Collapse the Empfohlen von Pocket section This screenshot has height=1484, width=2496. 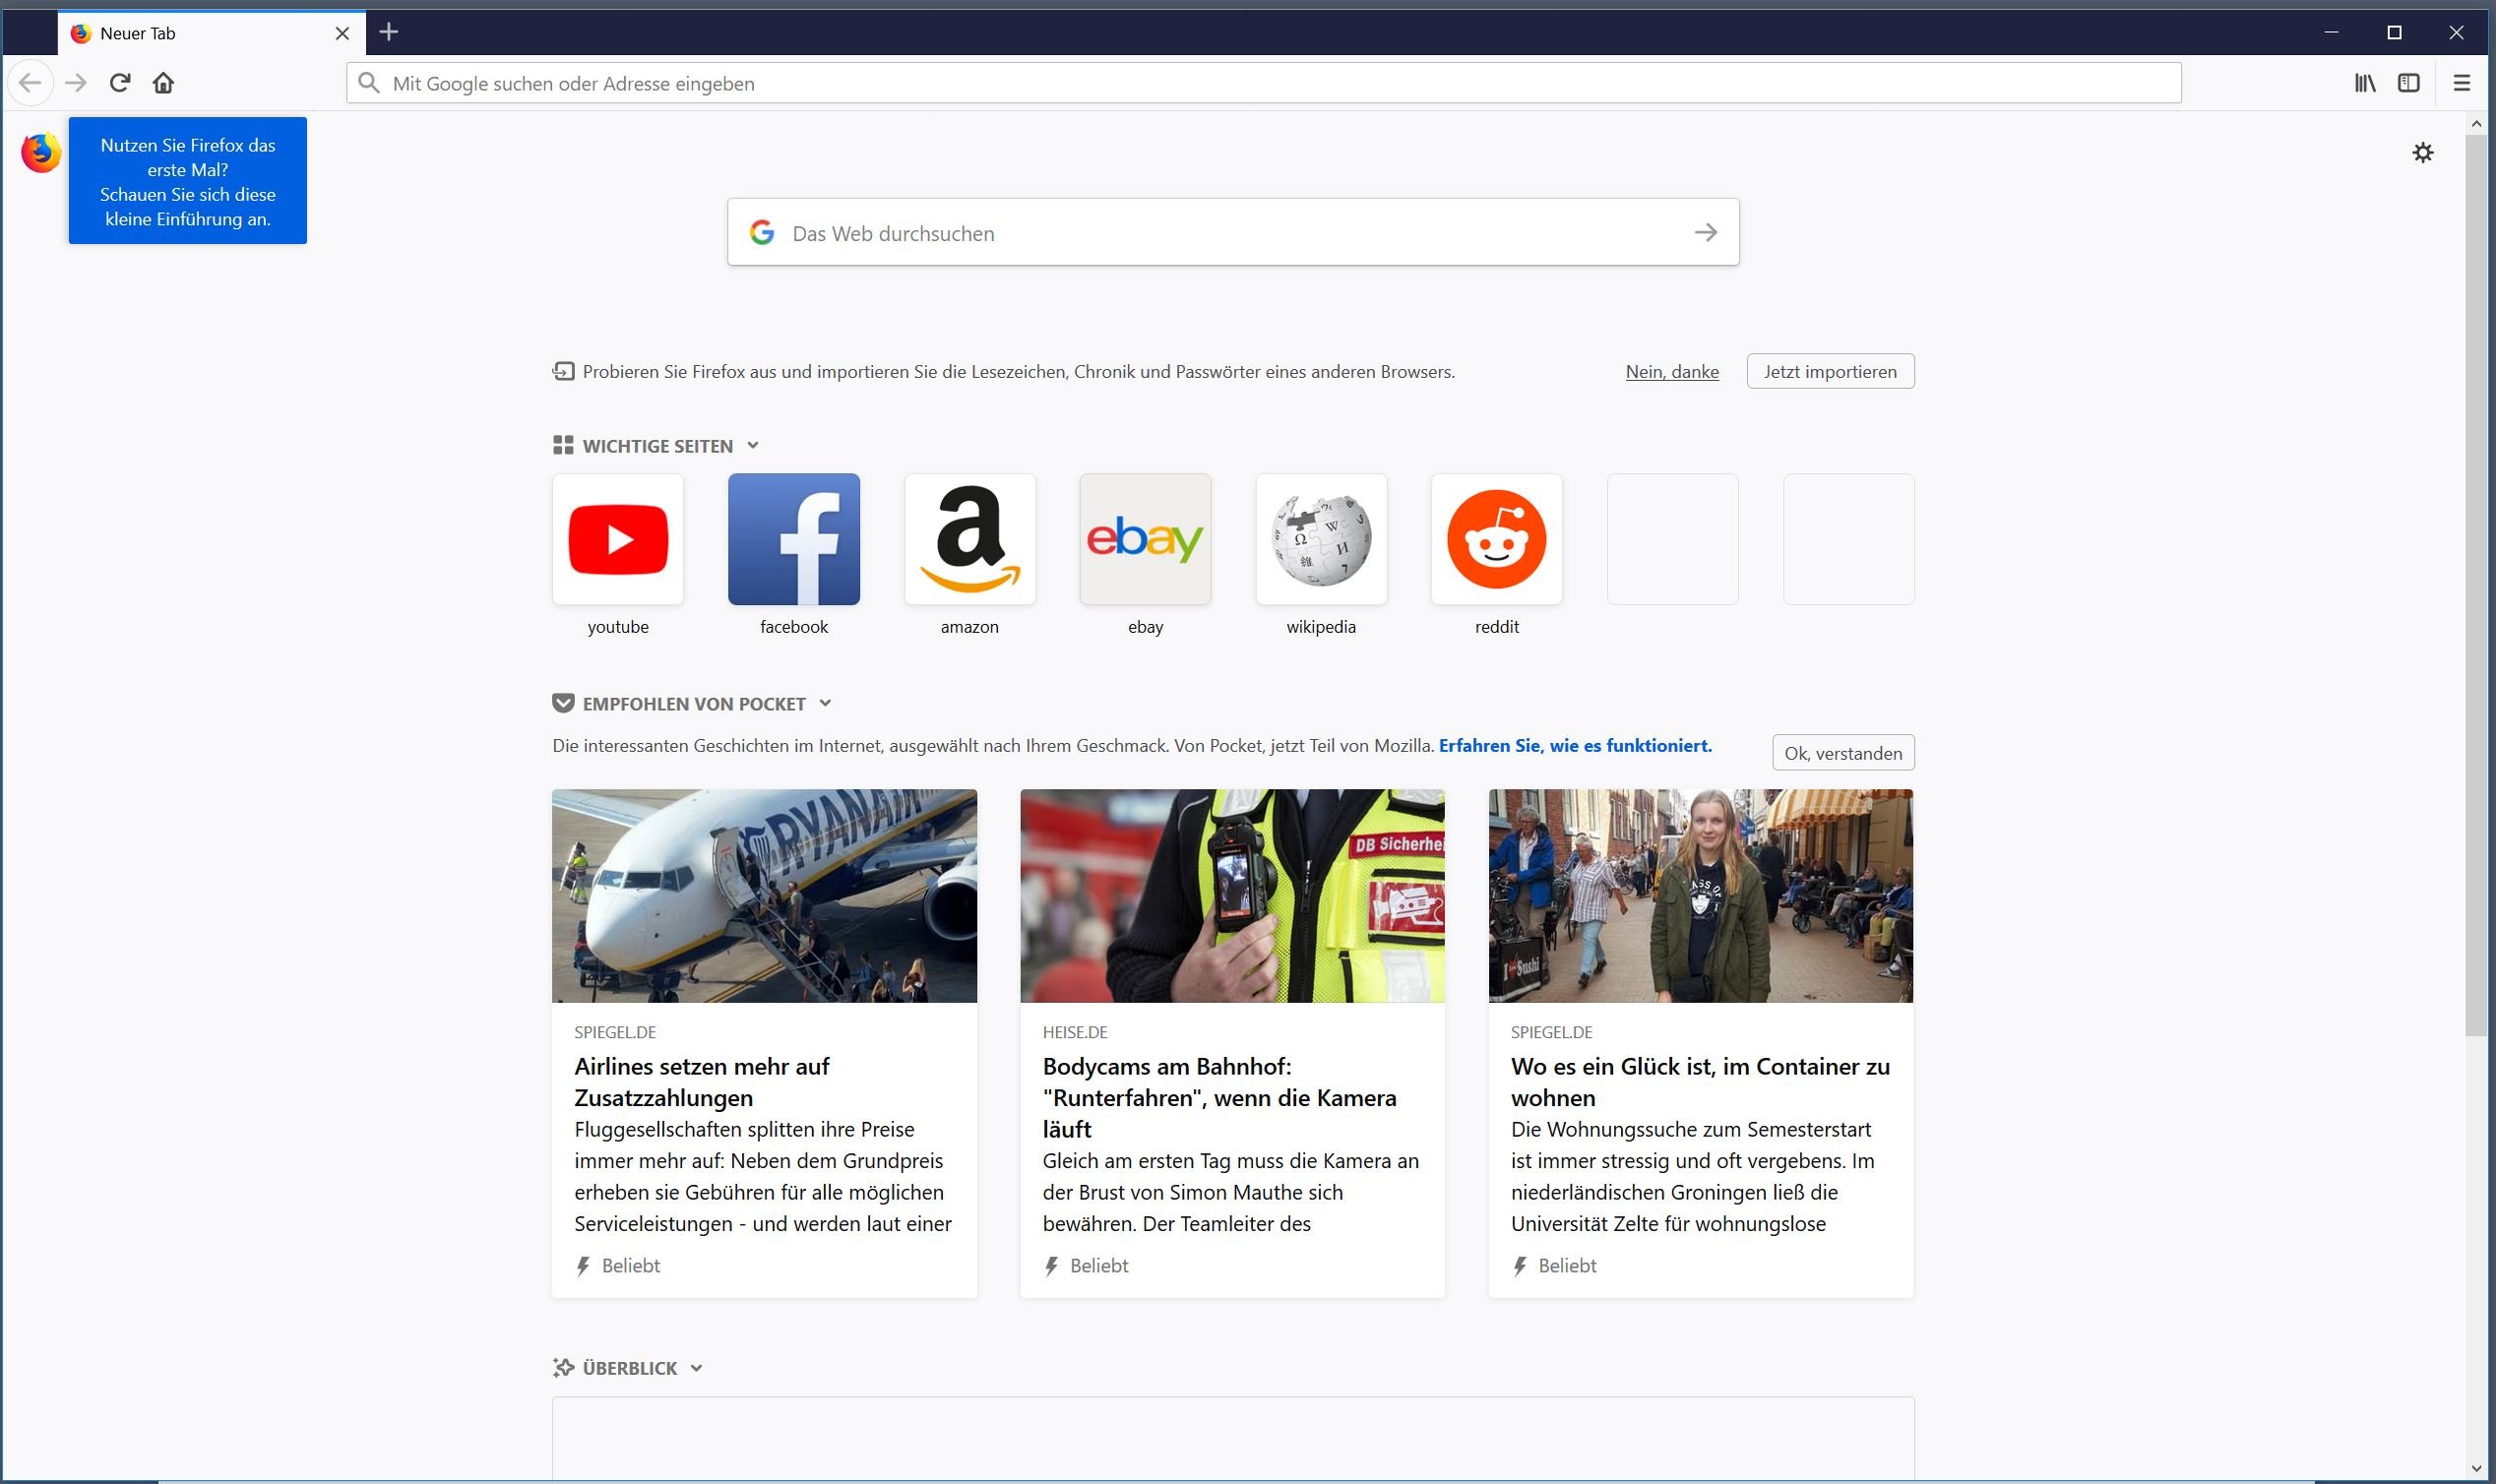click(825, 703)
